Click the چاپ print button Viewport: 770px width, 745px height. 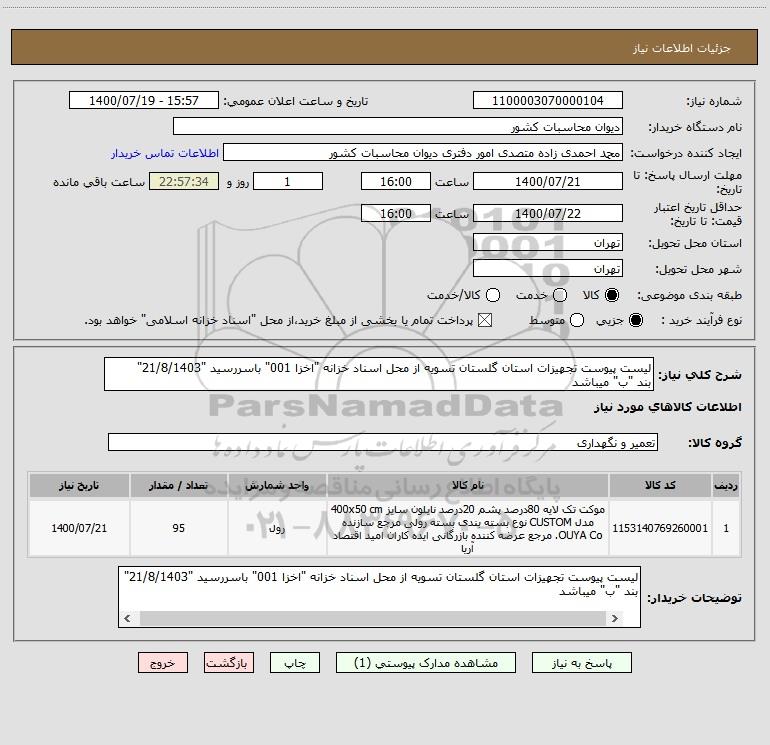[295, 663]
